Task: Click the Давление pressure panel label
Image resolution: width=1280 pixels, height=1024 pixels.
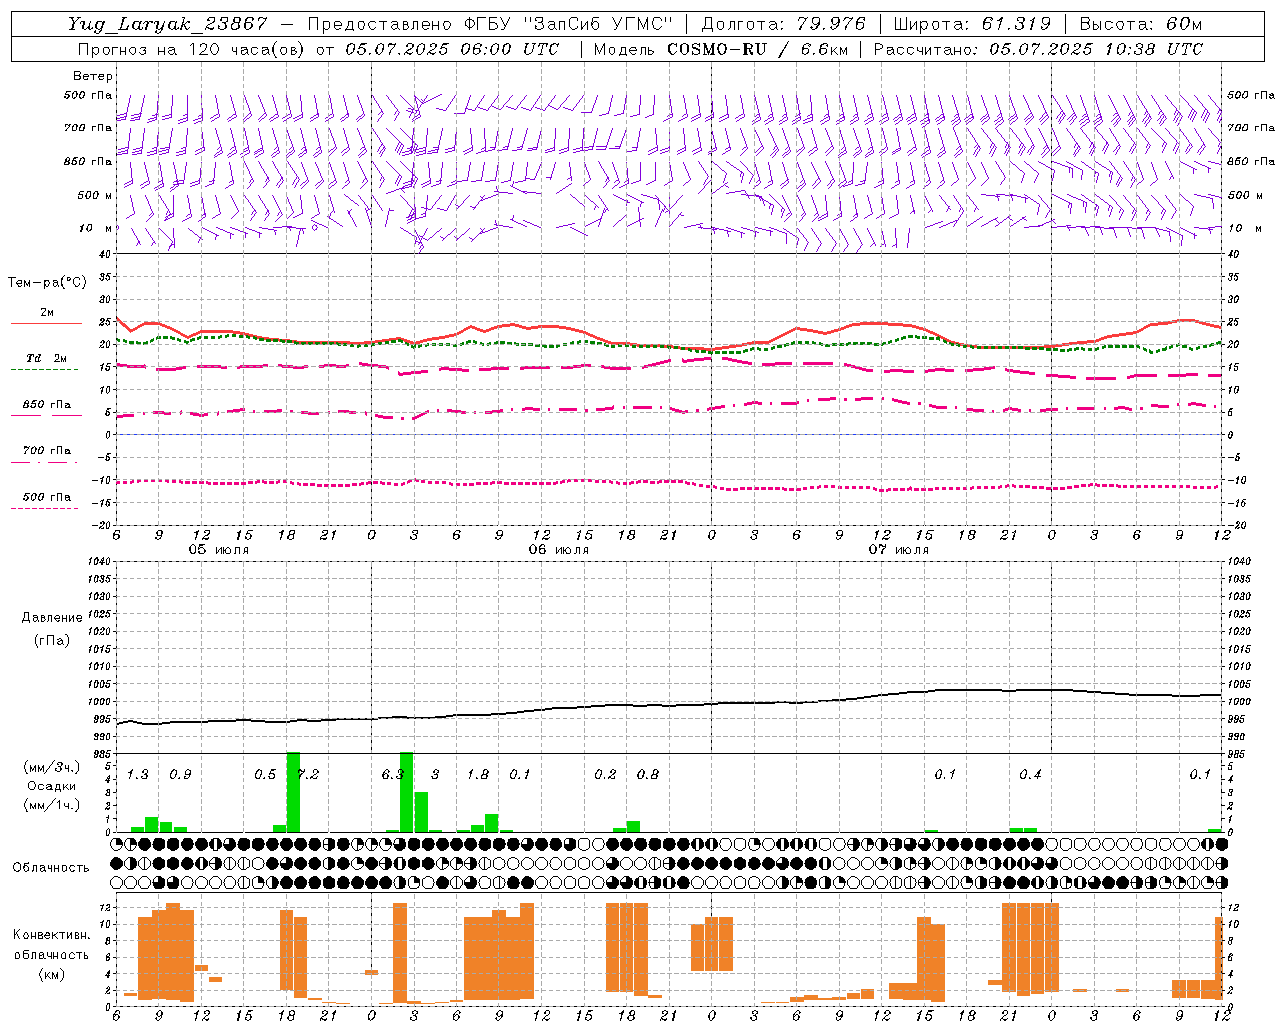Action: point(52,618)
